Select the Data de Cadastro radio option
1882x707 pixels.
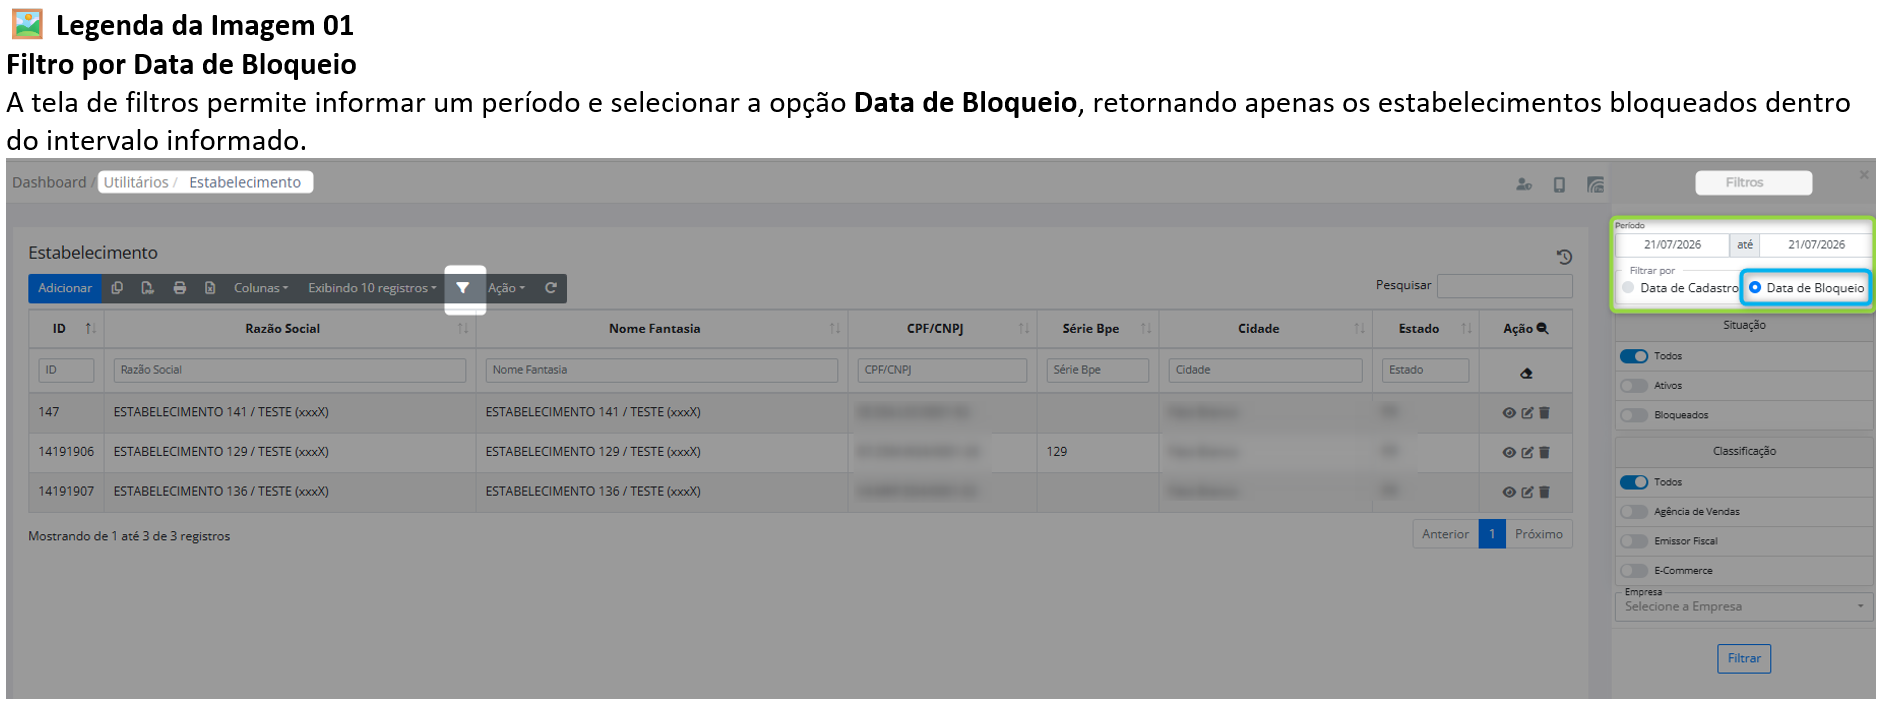point(1628,288)
